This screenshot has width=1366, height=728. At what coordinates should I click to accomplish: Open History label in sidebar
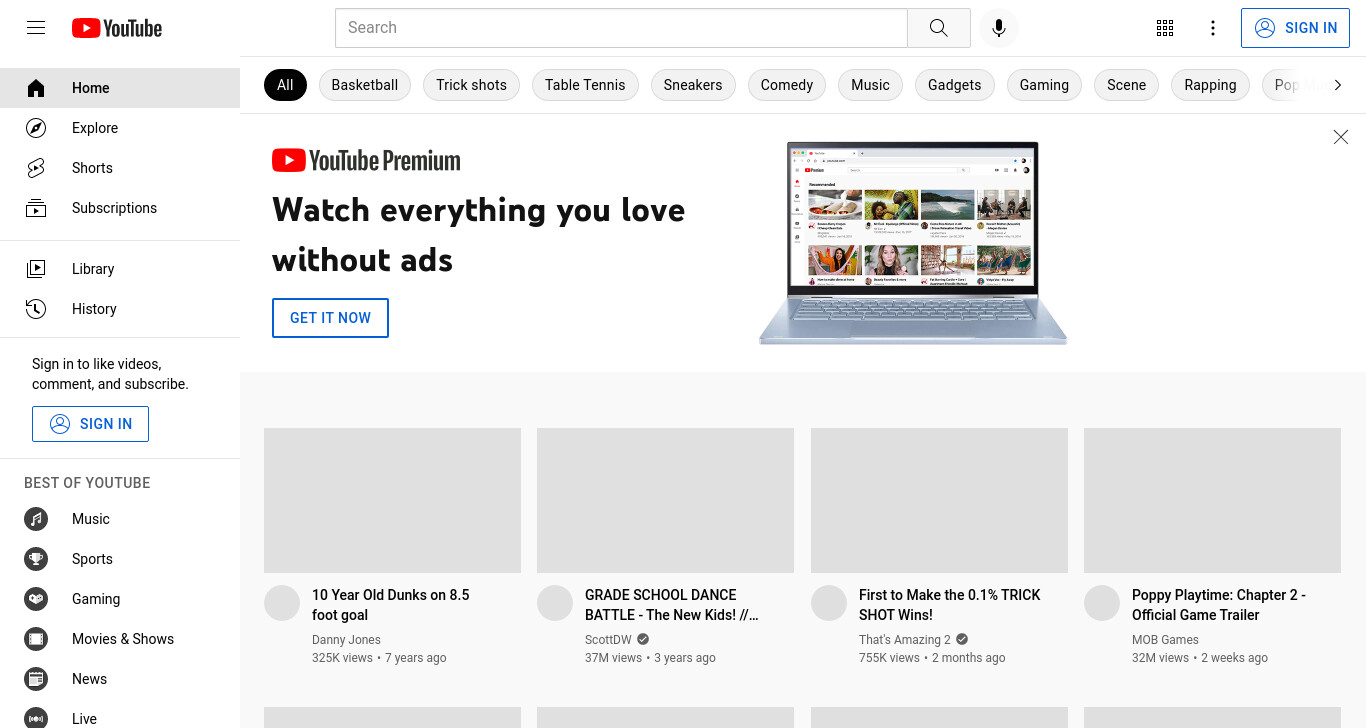94,309
